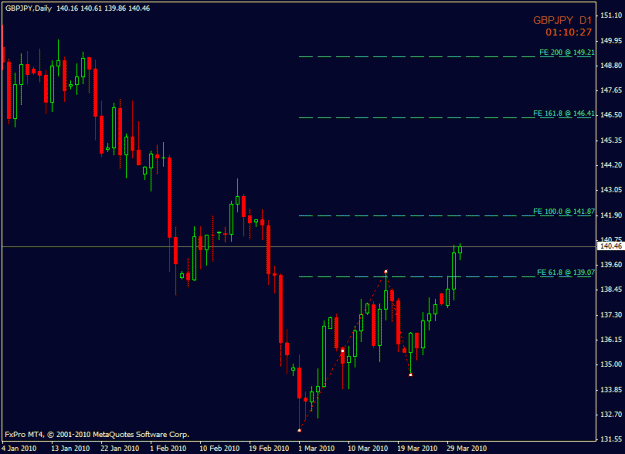Click the 137.30 price axis value

pyautogui.click(x=611, y=315)
